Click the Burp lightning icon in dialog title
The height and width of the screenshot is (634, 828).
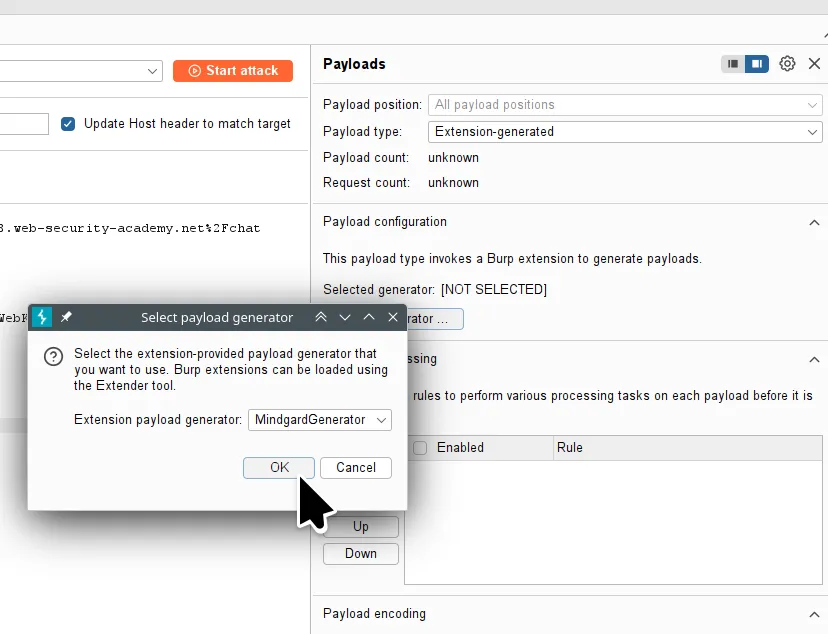(42, 317)
